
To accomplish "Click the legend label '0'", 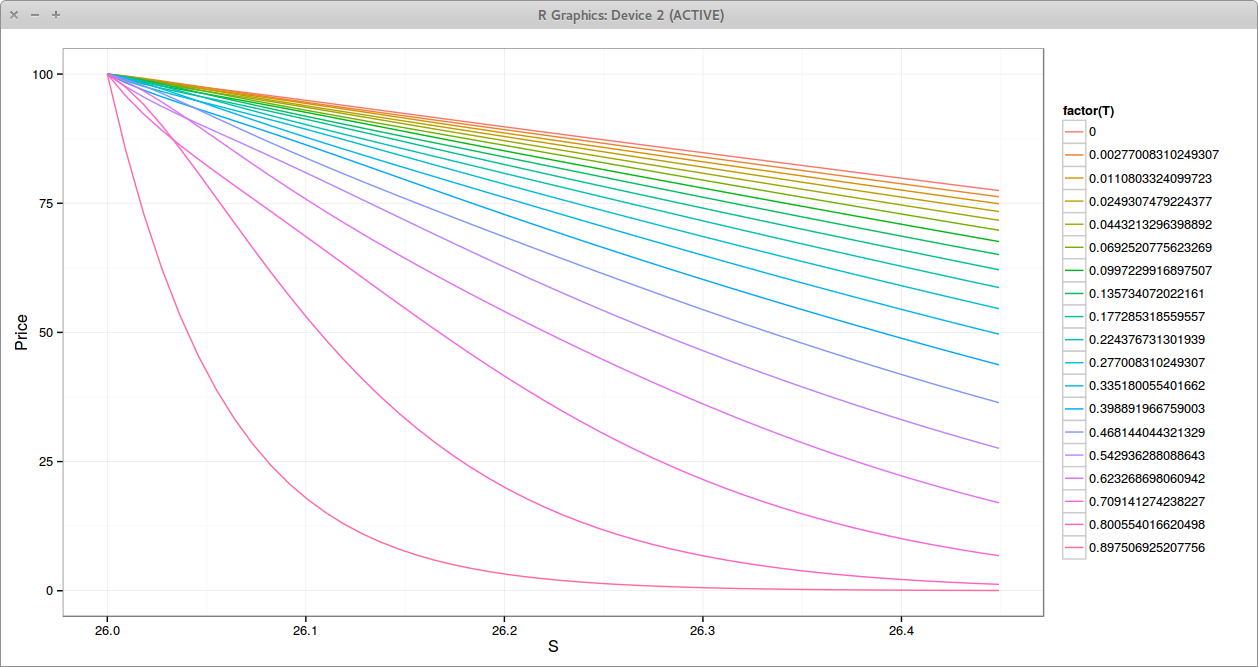I will point(1092,132).
